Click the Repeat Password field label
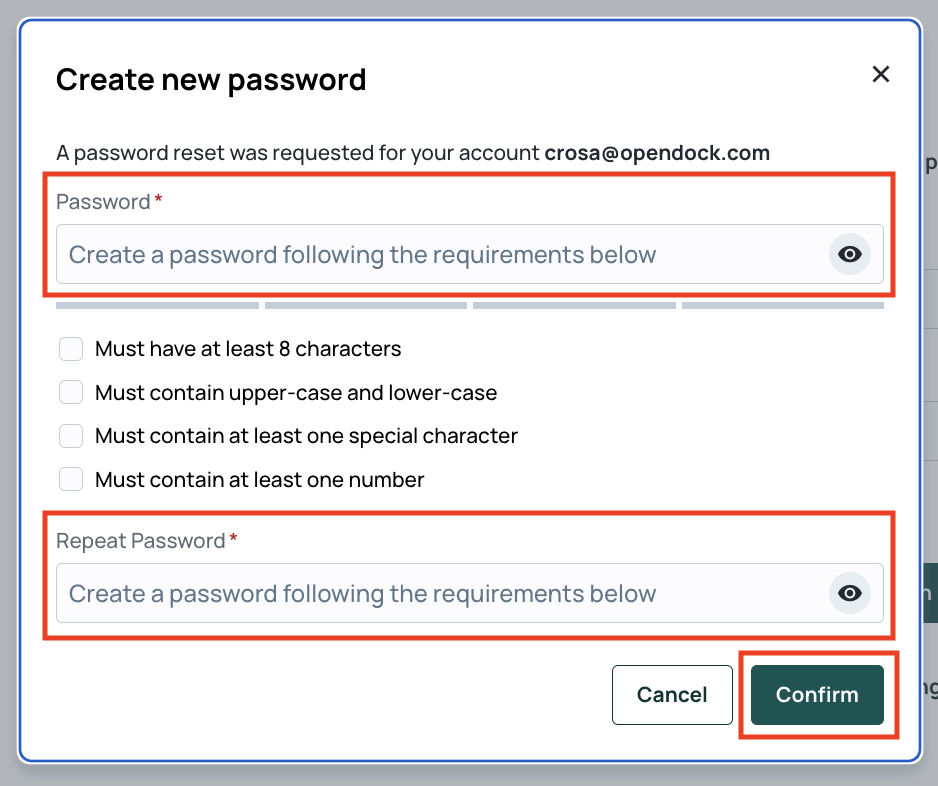Image resolution: width=938 pixels, height=786 pixels. point(141,541)
